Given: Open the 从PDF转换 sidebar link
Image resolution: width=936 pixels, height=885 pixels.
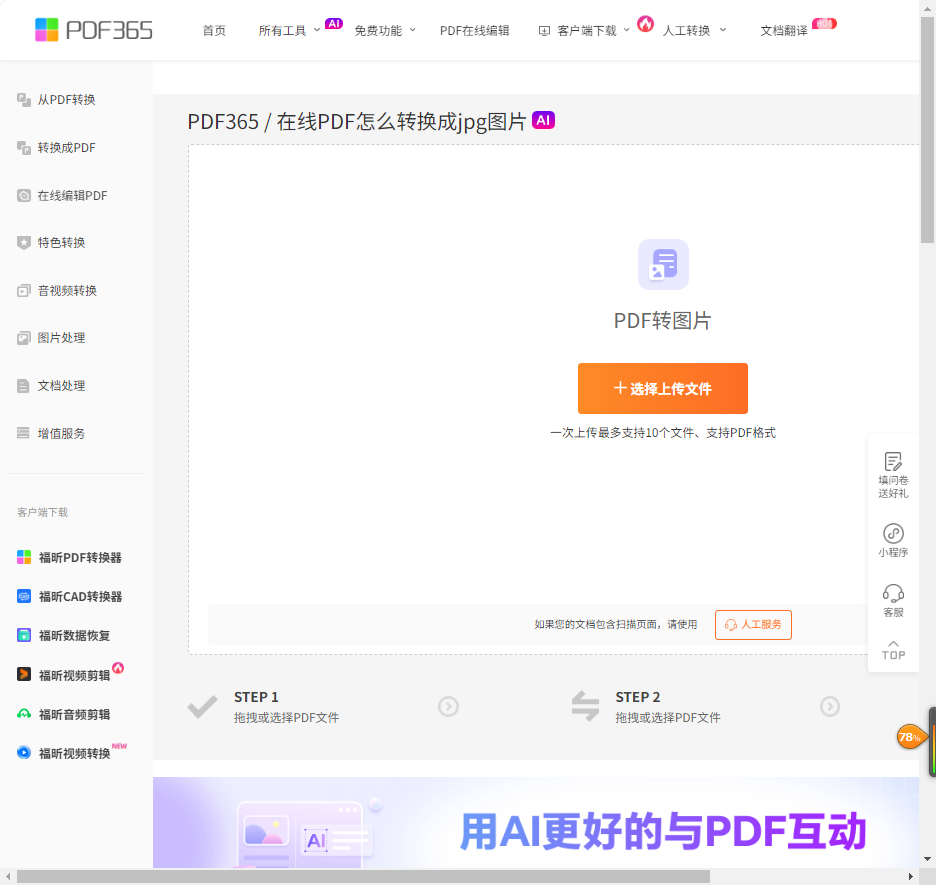Looking at the screenshot, I should pos(66,100).
